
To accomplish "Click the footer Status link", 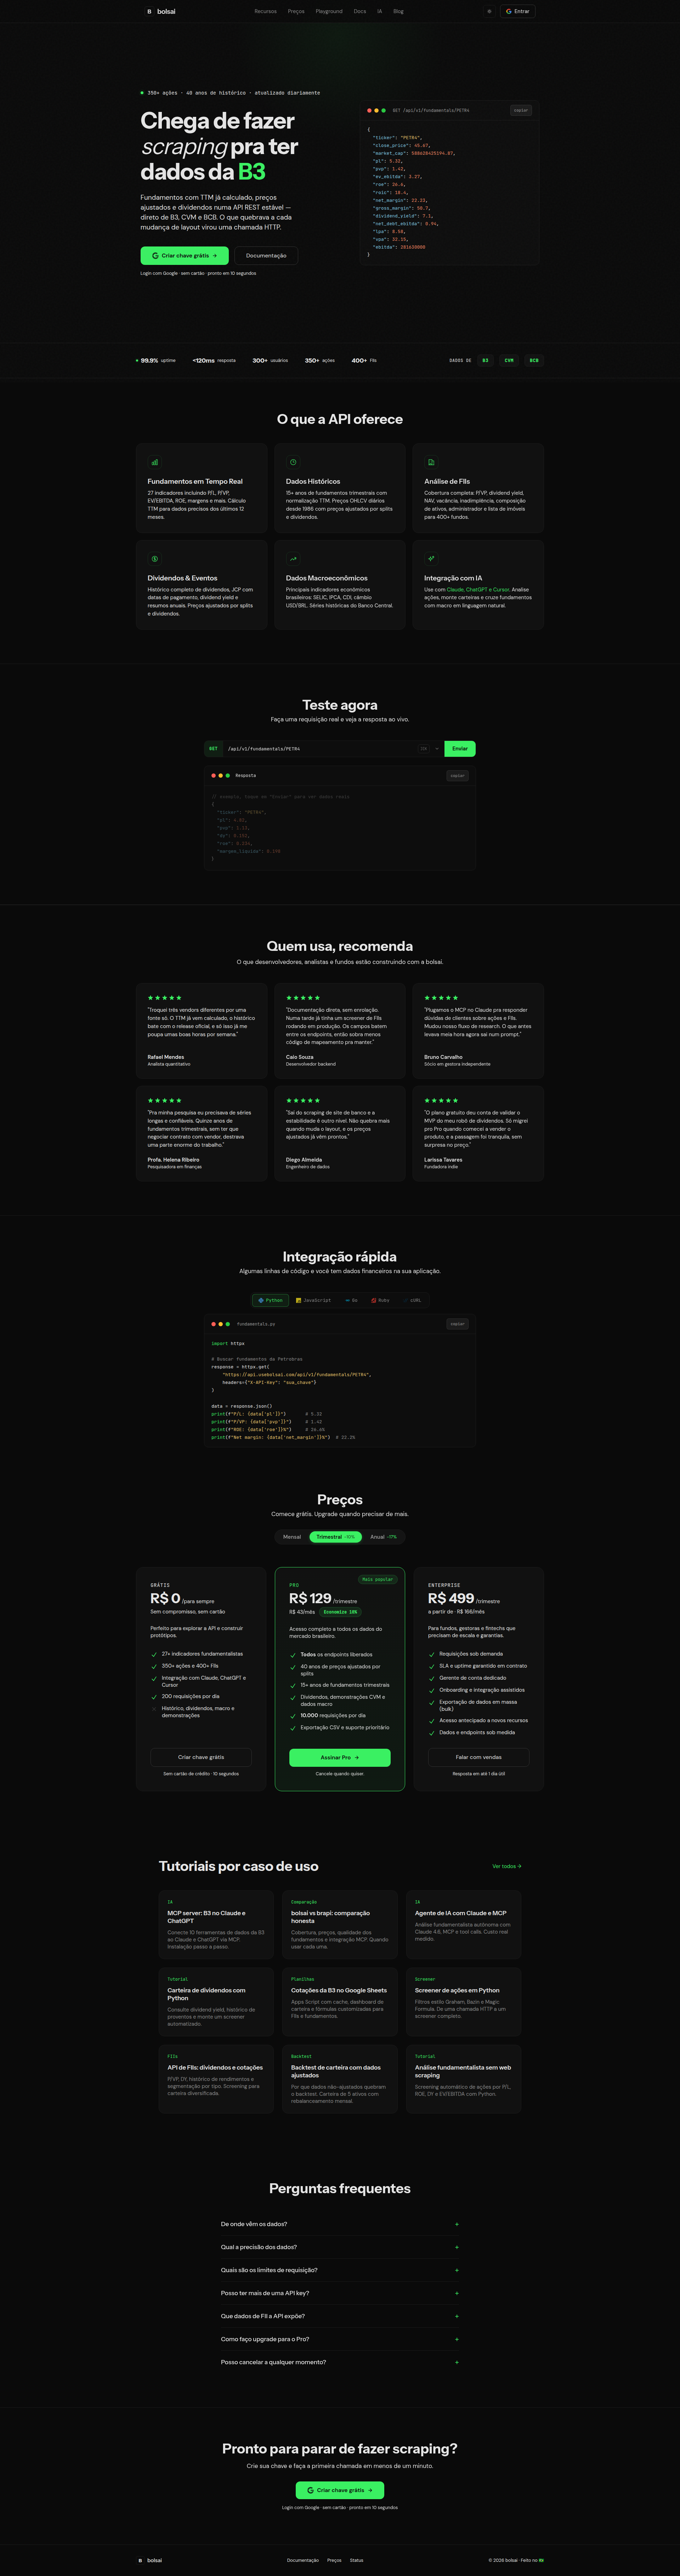I will click(x=357, y=2560).
